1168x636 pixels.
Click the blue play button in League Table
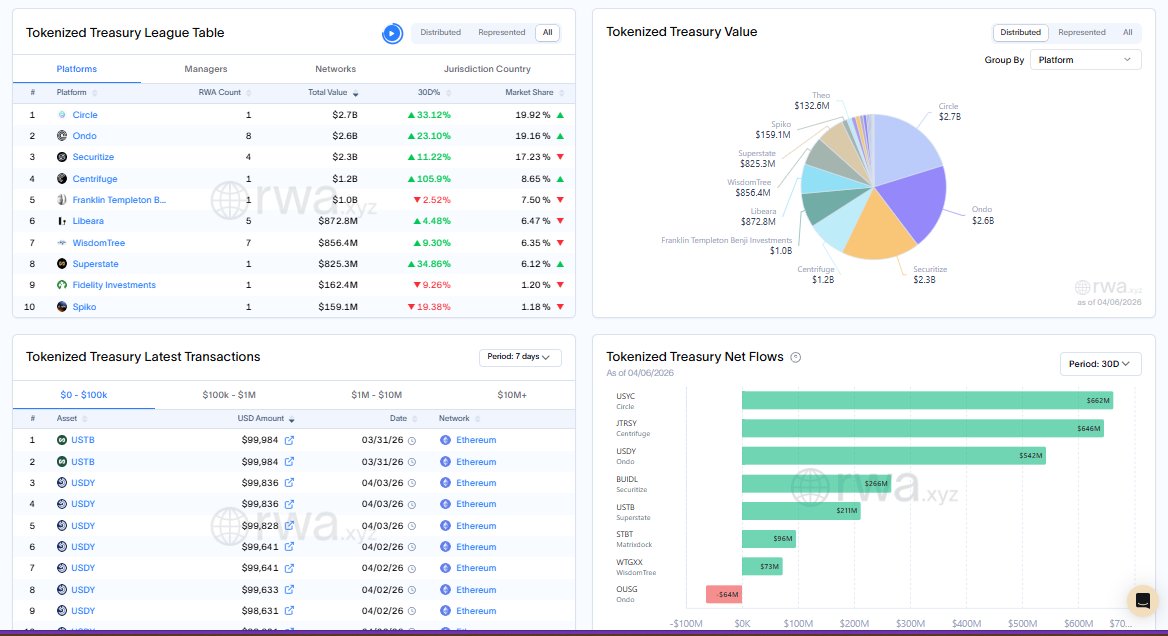pyautogui.click(x=393, y=34)
